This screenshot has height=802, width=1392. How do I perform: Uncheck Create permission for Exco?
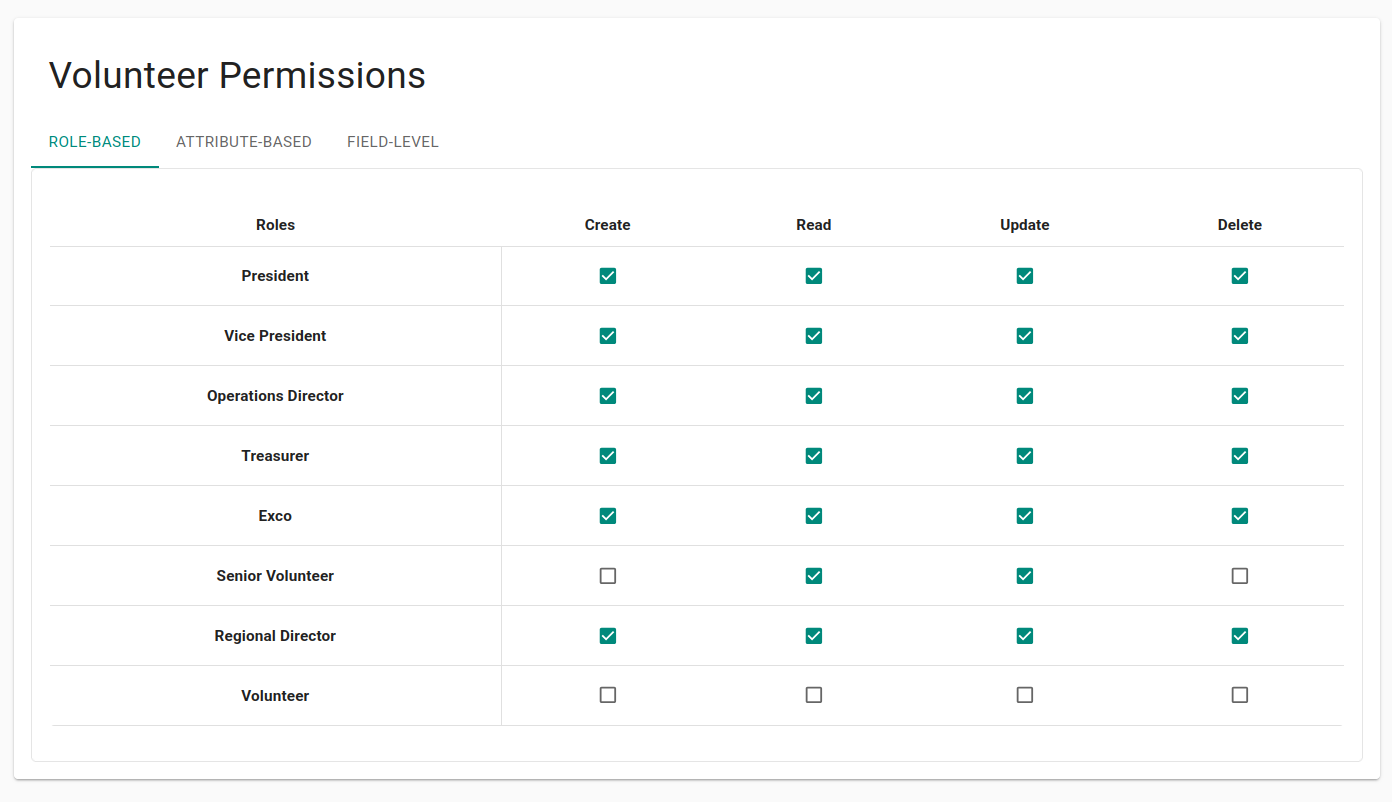[608, 516]
